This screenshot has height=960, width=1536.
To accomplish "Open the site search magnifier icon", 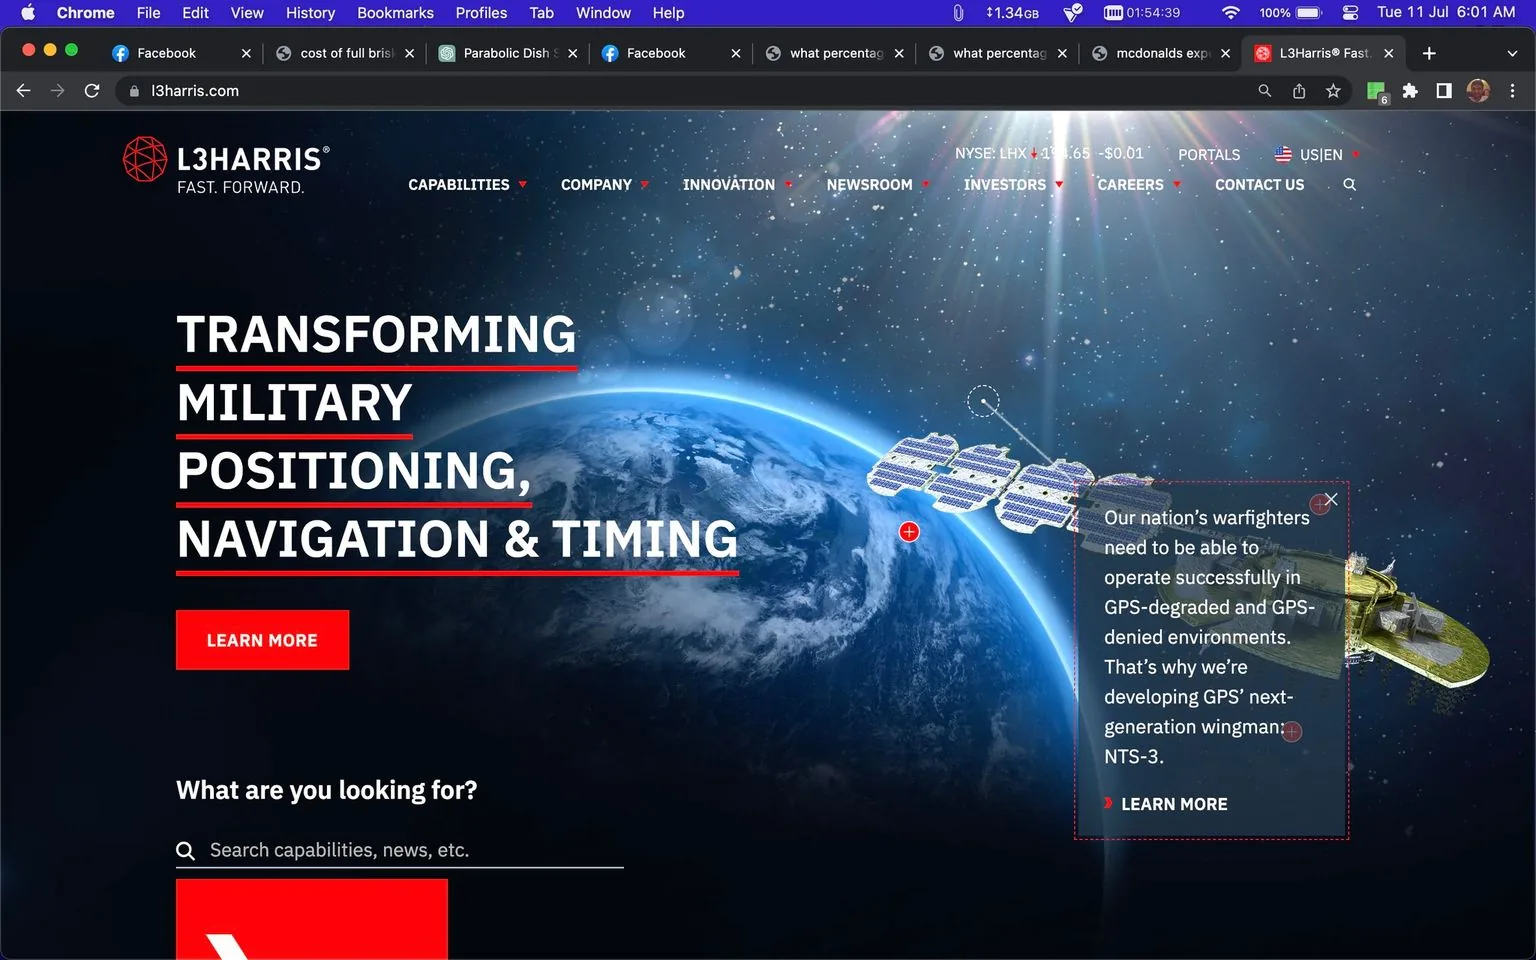I will tap(1349, 185).
